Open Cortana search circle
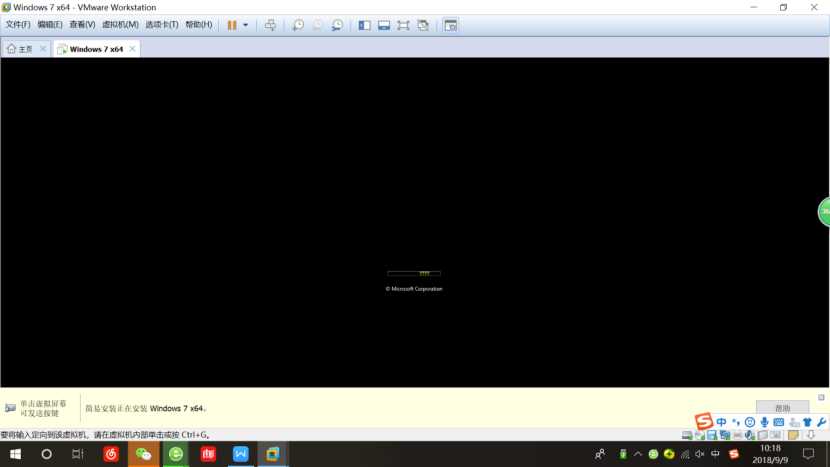The width and height of the screenshot is (830, 467). (47, 454)
